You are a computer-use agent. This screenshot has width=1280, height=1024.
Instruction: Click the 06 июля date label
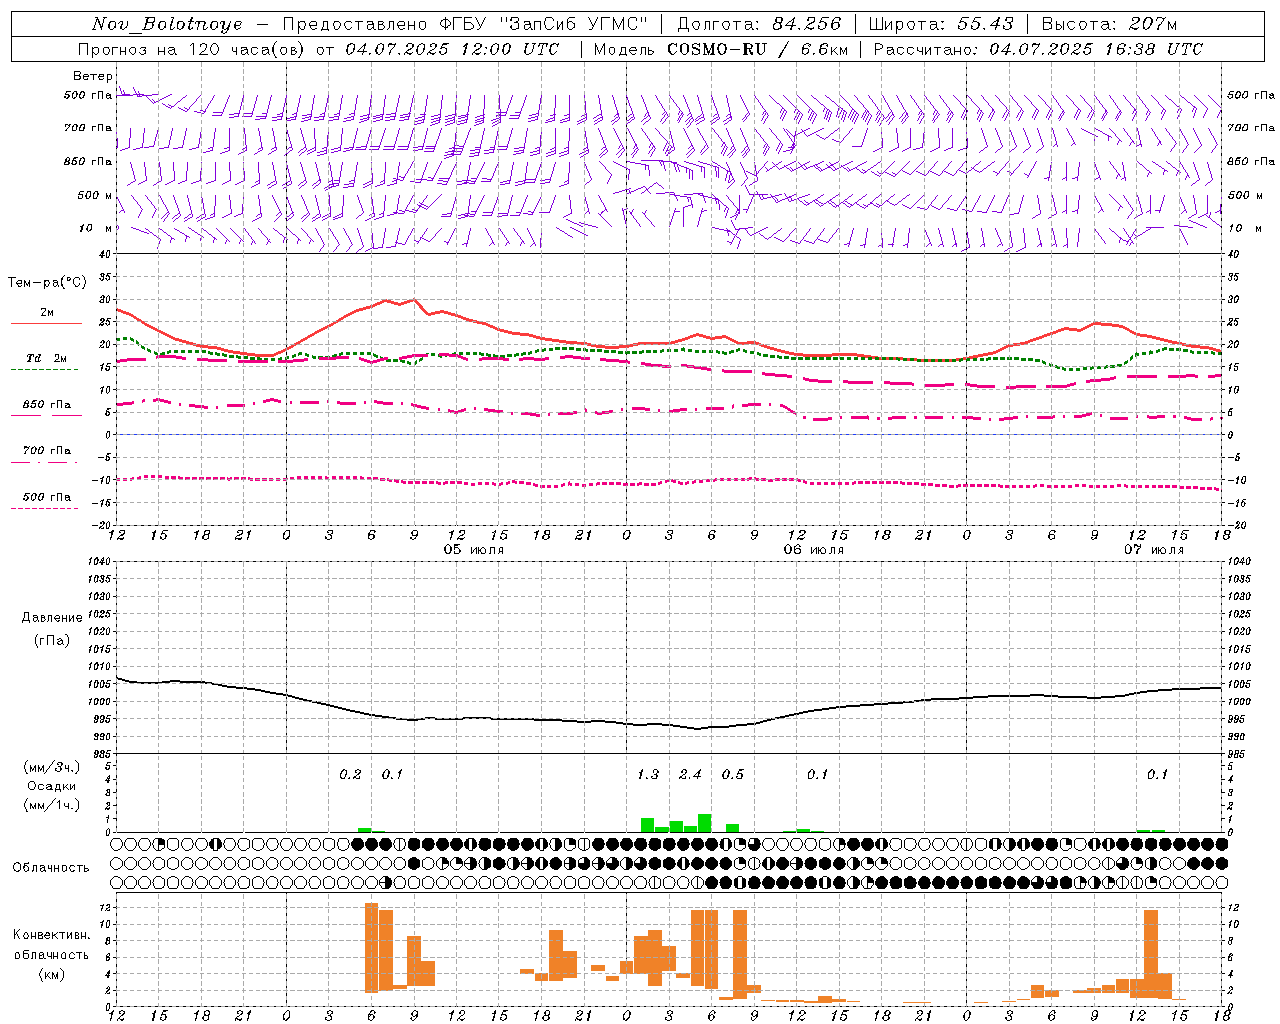point(813,550)
